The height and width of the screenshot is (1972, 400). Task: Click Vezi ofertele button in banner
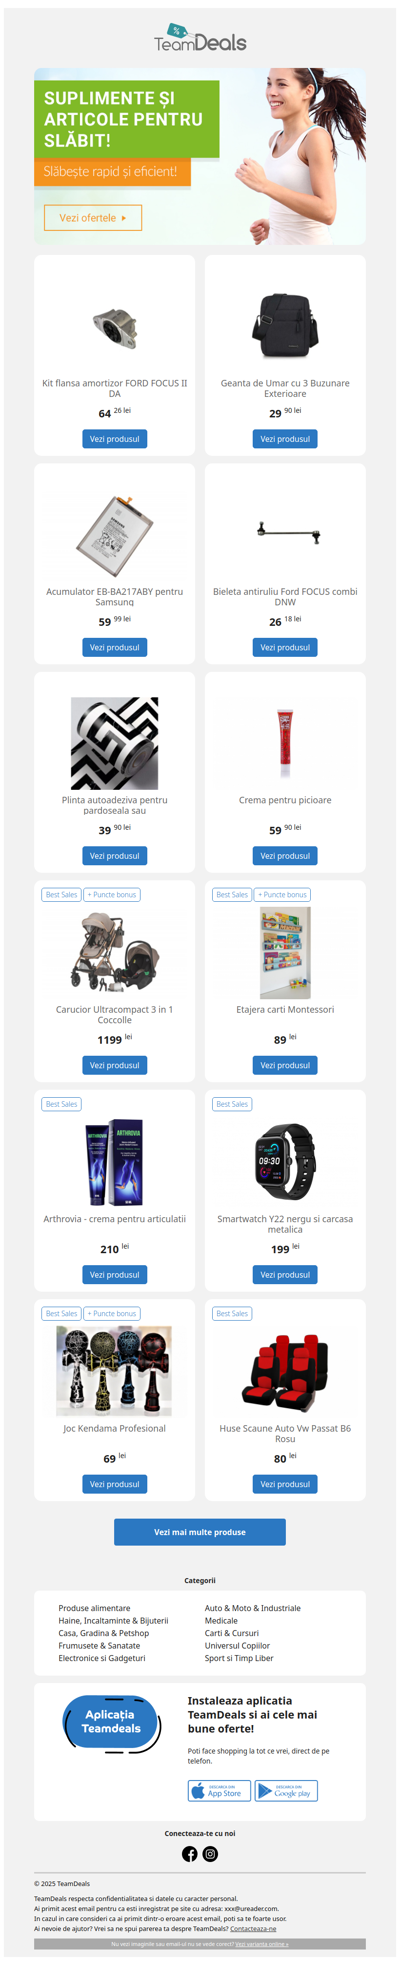point(93,217)
